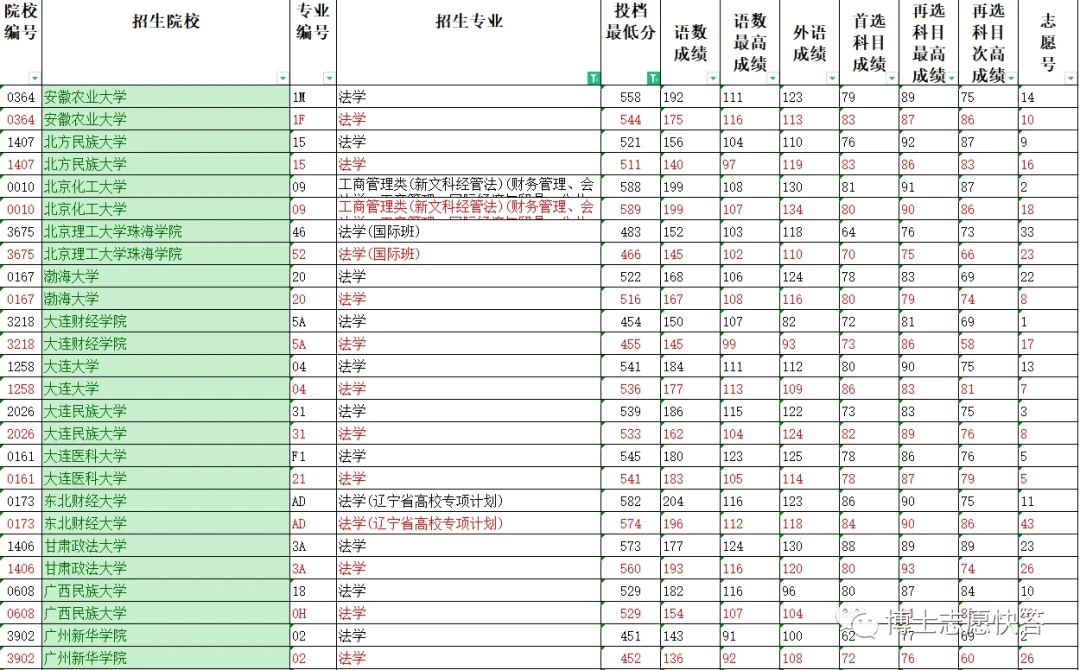Click the 语数成绩 cell showing 192
The height and width of the screenshot is (670, 1080).
click(690, 97)
